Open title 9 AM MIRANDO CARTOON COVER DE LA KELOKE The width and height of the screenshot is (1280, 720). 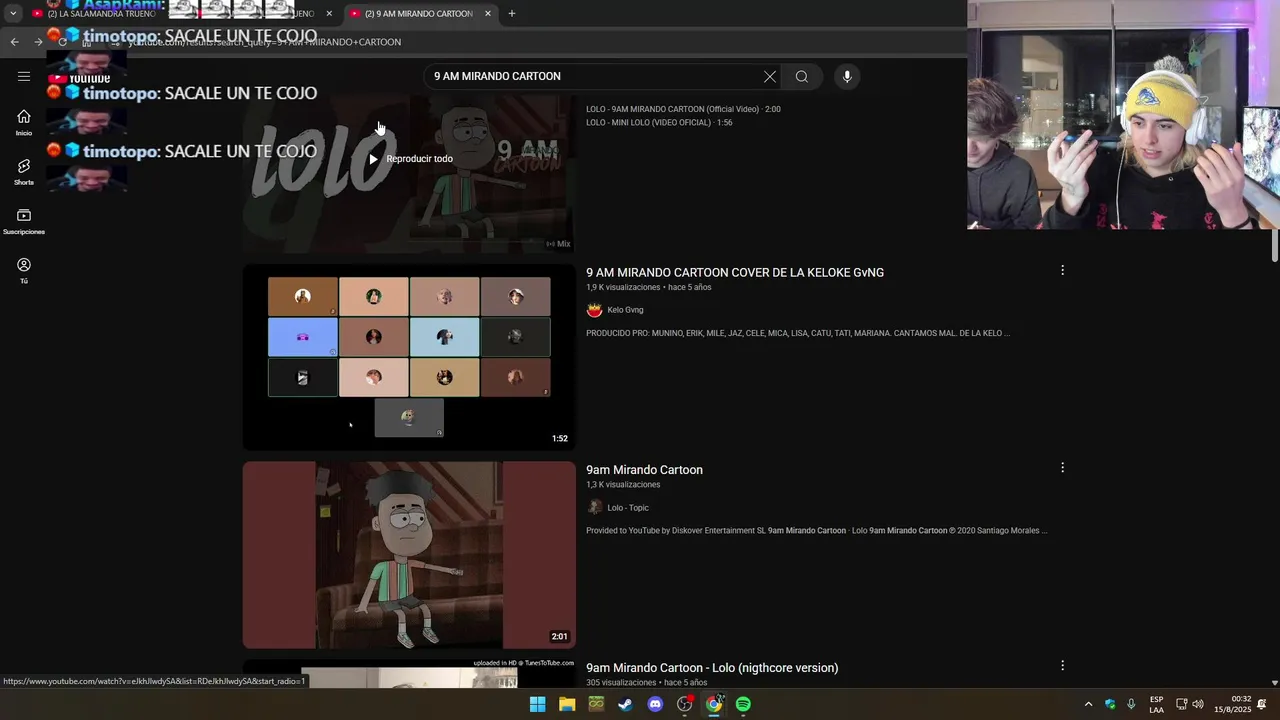click(735, 272)
